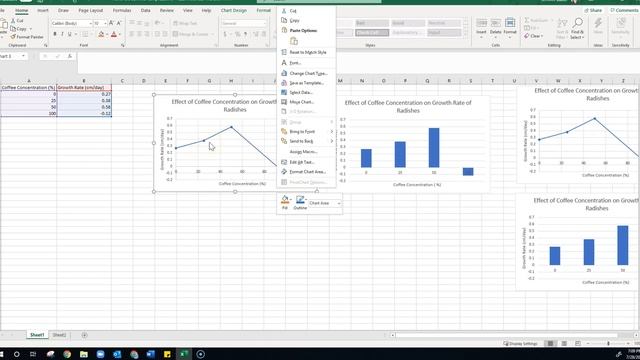Open the Name Box dropdown arrow
This screenshot has width=640, height=360.
coord(23,56)
